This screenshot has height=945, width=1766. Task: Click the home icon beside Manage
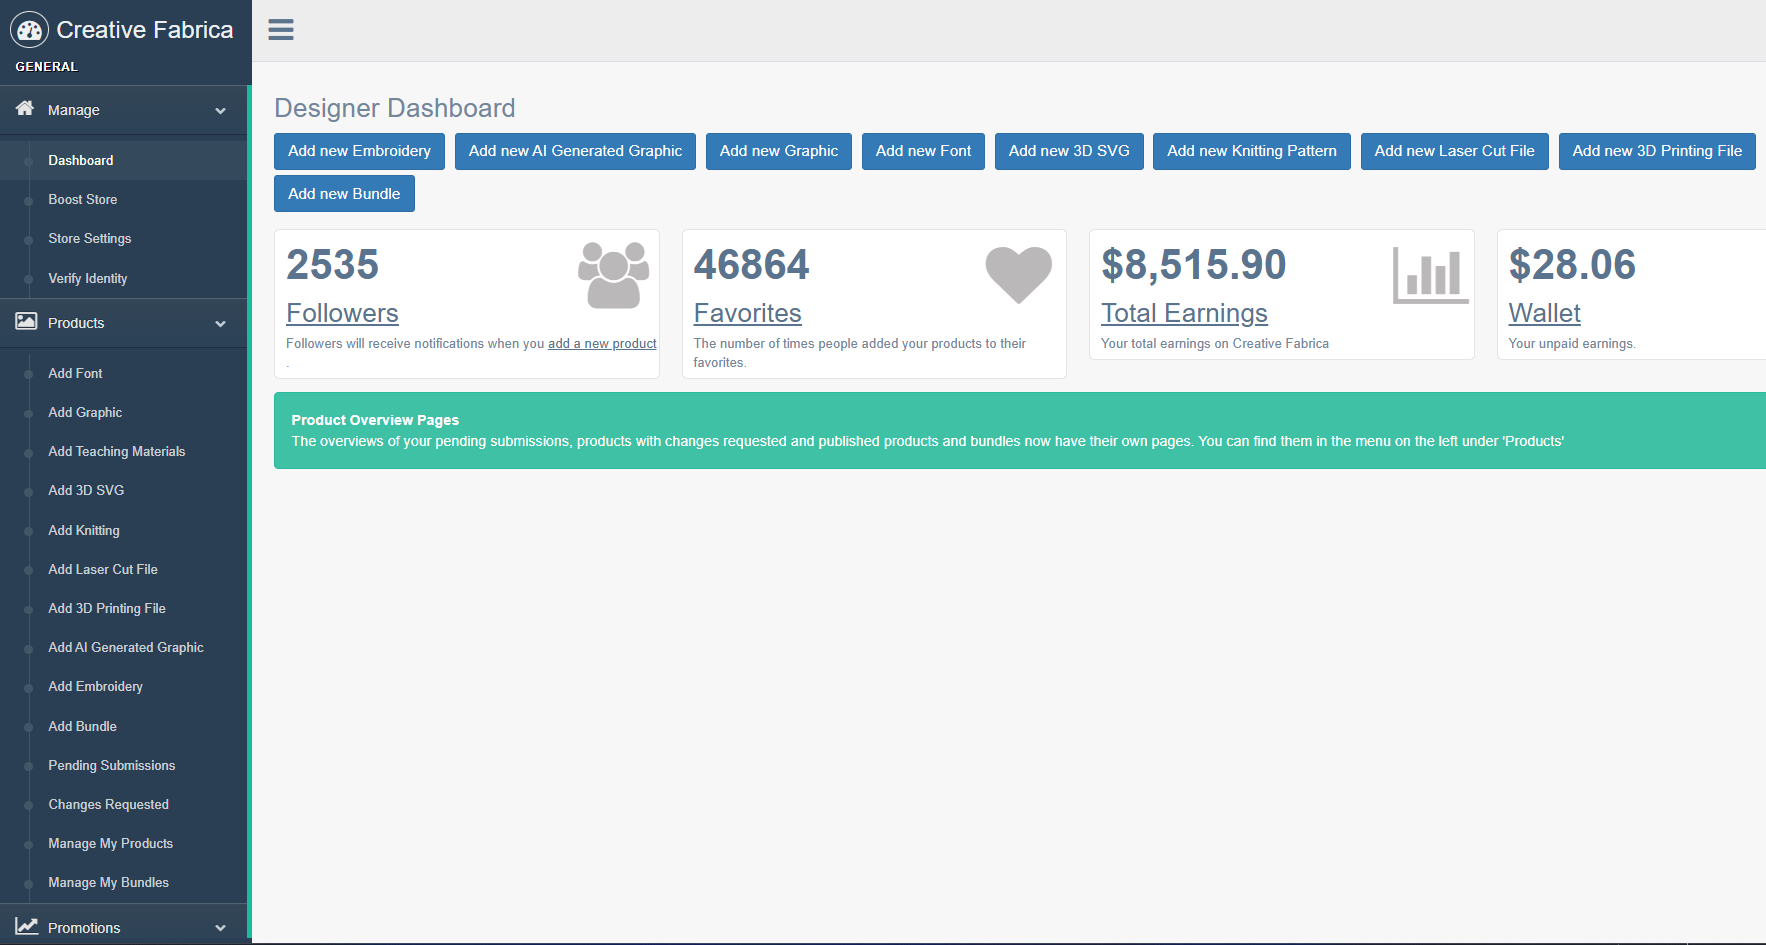[x=25, y=109]
